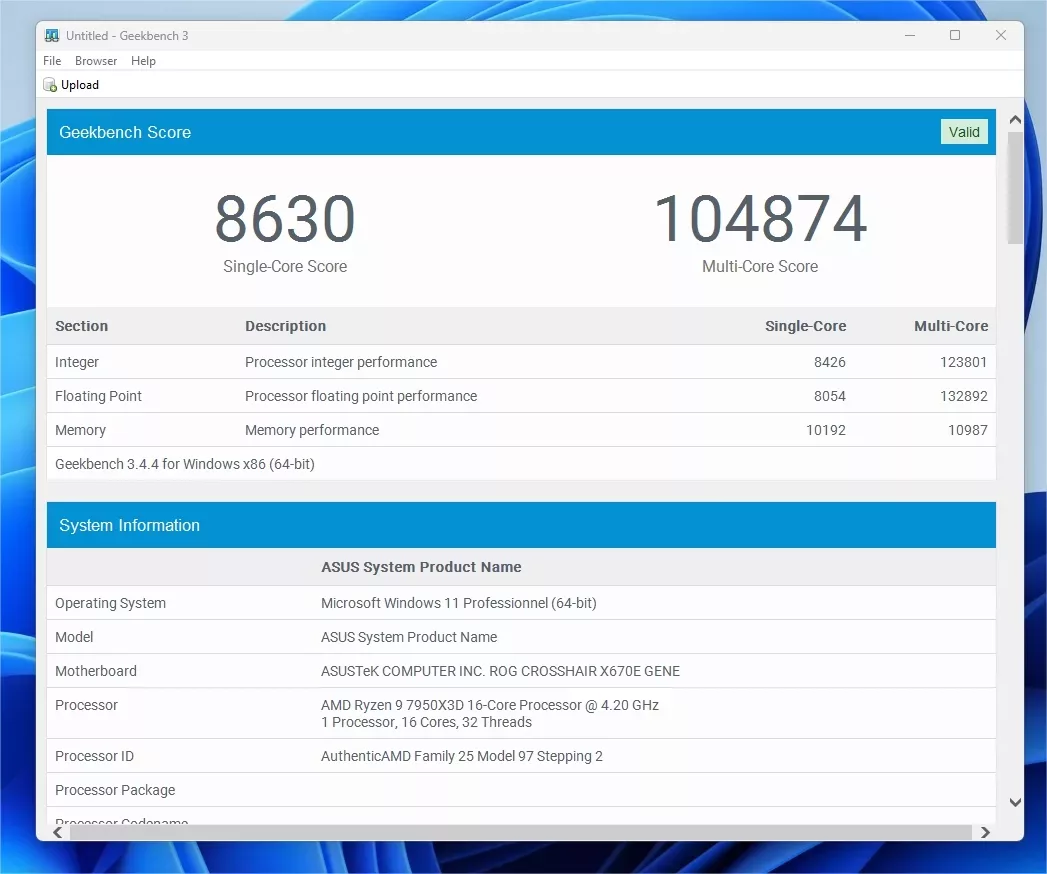Select the Floating Point results row

click(x=520, y=396)
